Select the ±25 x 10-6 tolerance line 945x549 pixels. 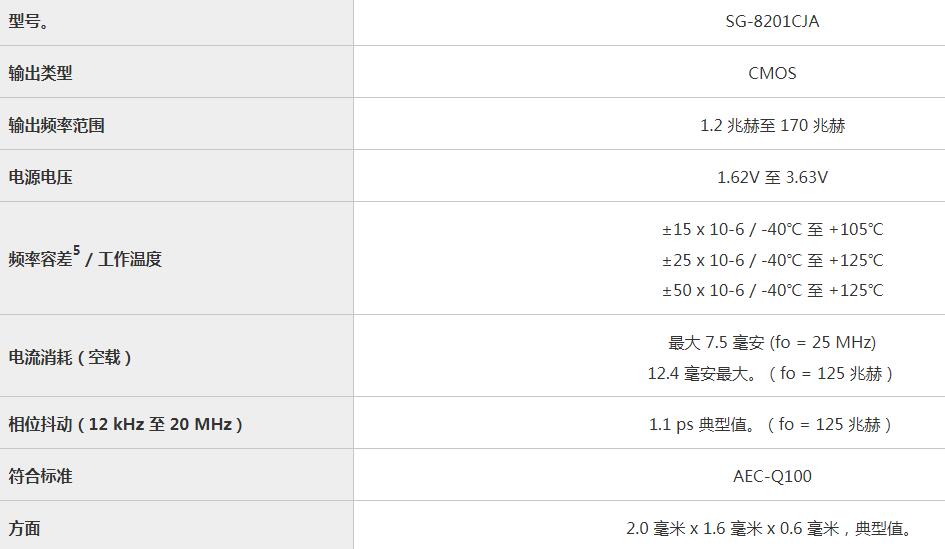773,260
